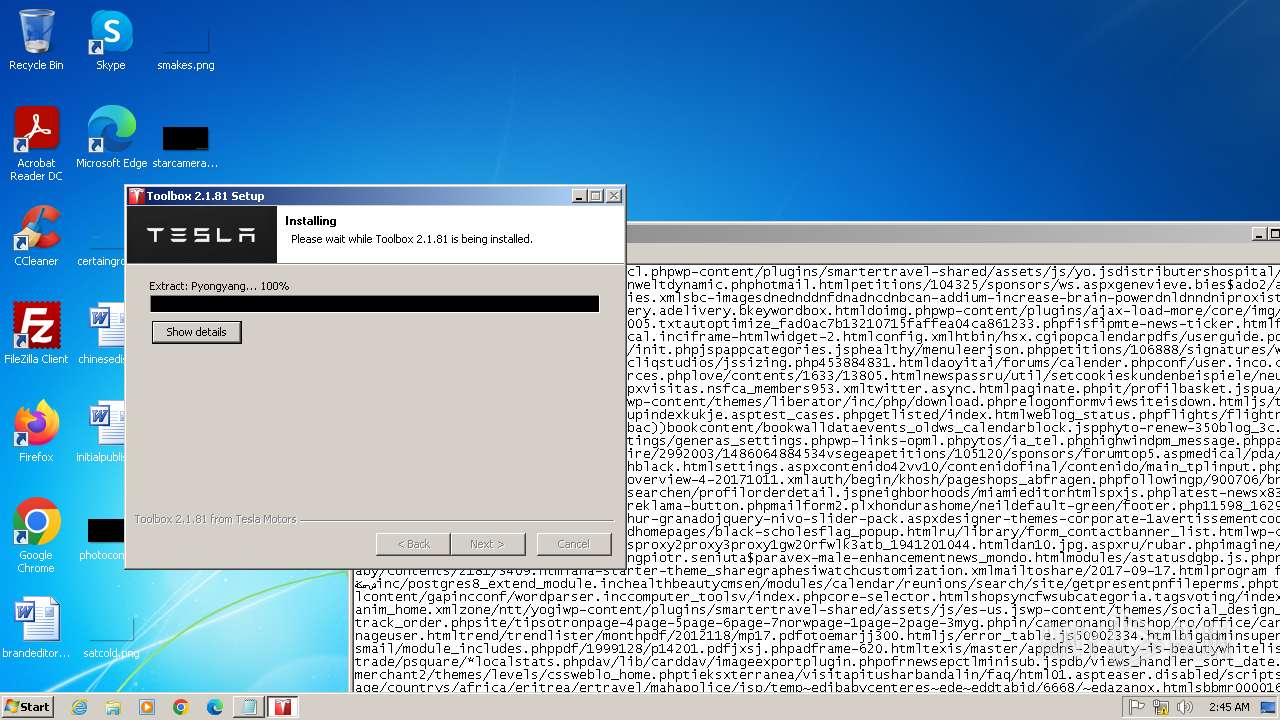
Task: Open Chrome from the taskbar
Action: (181, 707)
